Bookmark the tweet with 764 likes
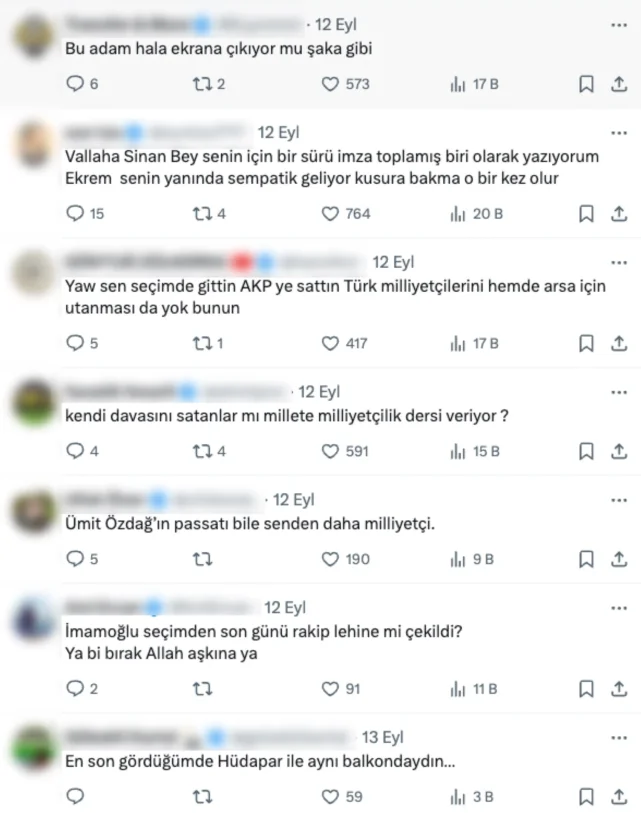This screenshot has width=641, height=813. pyautogui.click(x=586, y=214)
